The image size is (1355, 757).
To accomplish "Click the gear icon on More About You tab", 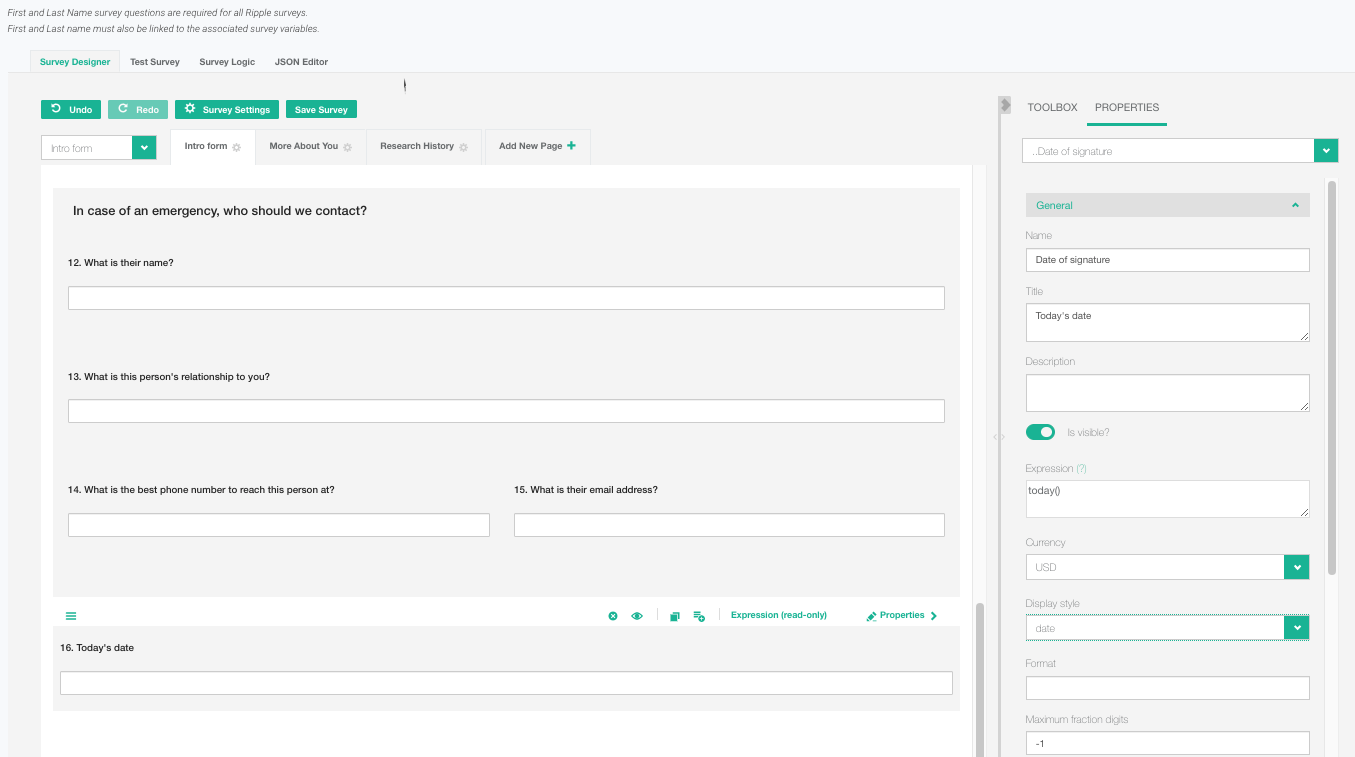I will [348, 147].
